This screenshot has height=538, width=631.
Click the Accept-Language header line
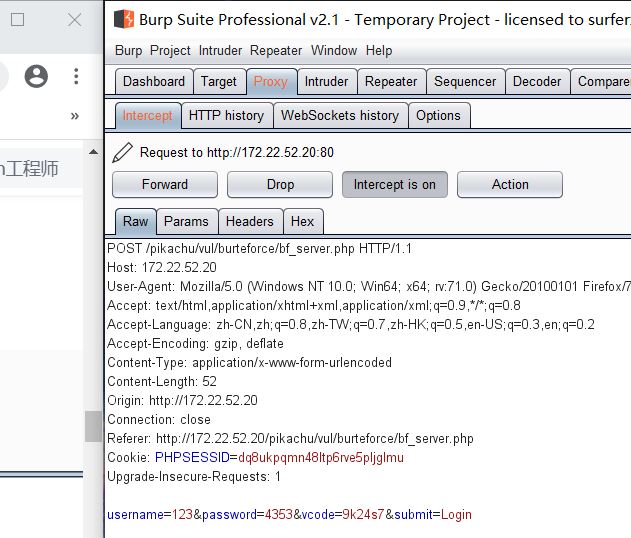point(351,324)
